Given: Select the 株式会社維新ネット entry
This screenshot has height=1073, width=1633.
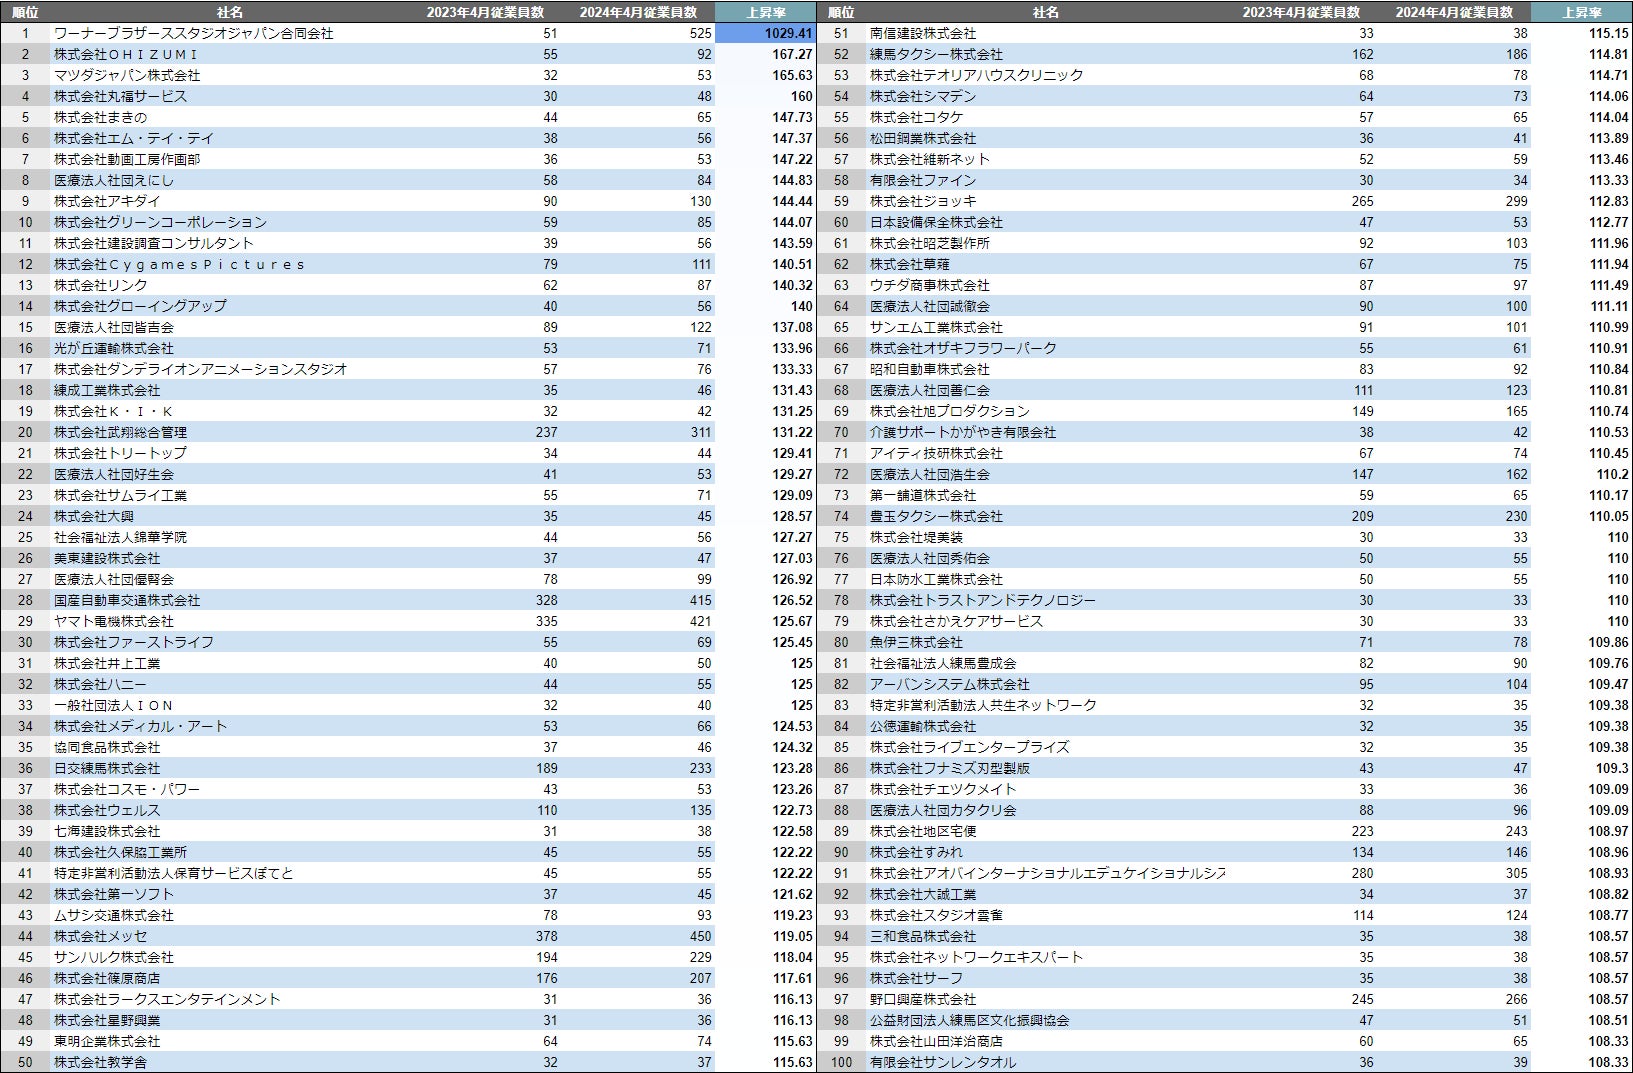Looking at the screenshot, I should 930,159.
